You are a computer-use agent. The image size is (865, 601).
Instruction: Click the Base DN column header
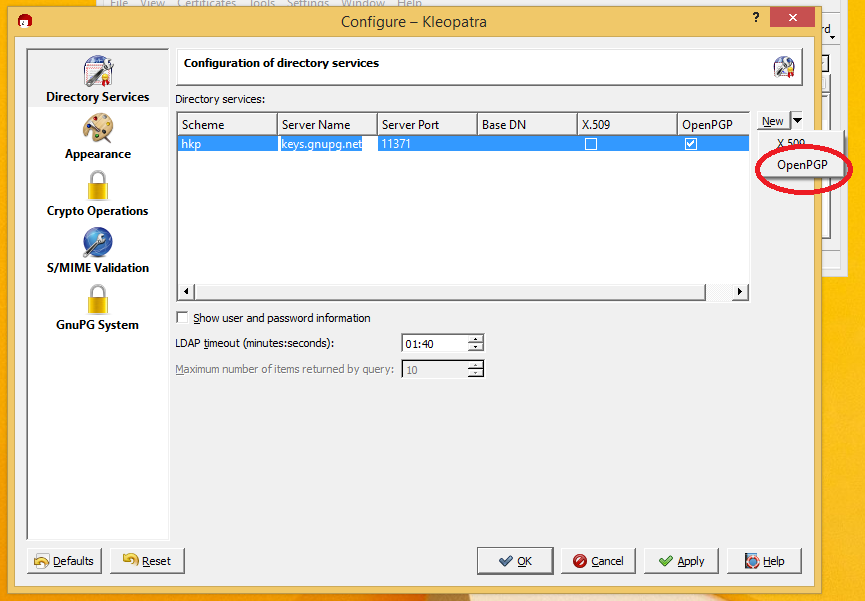pos(527,124)
